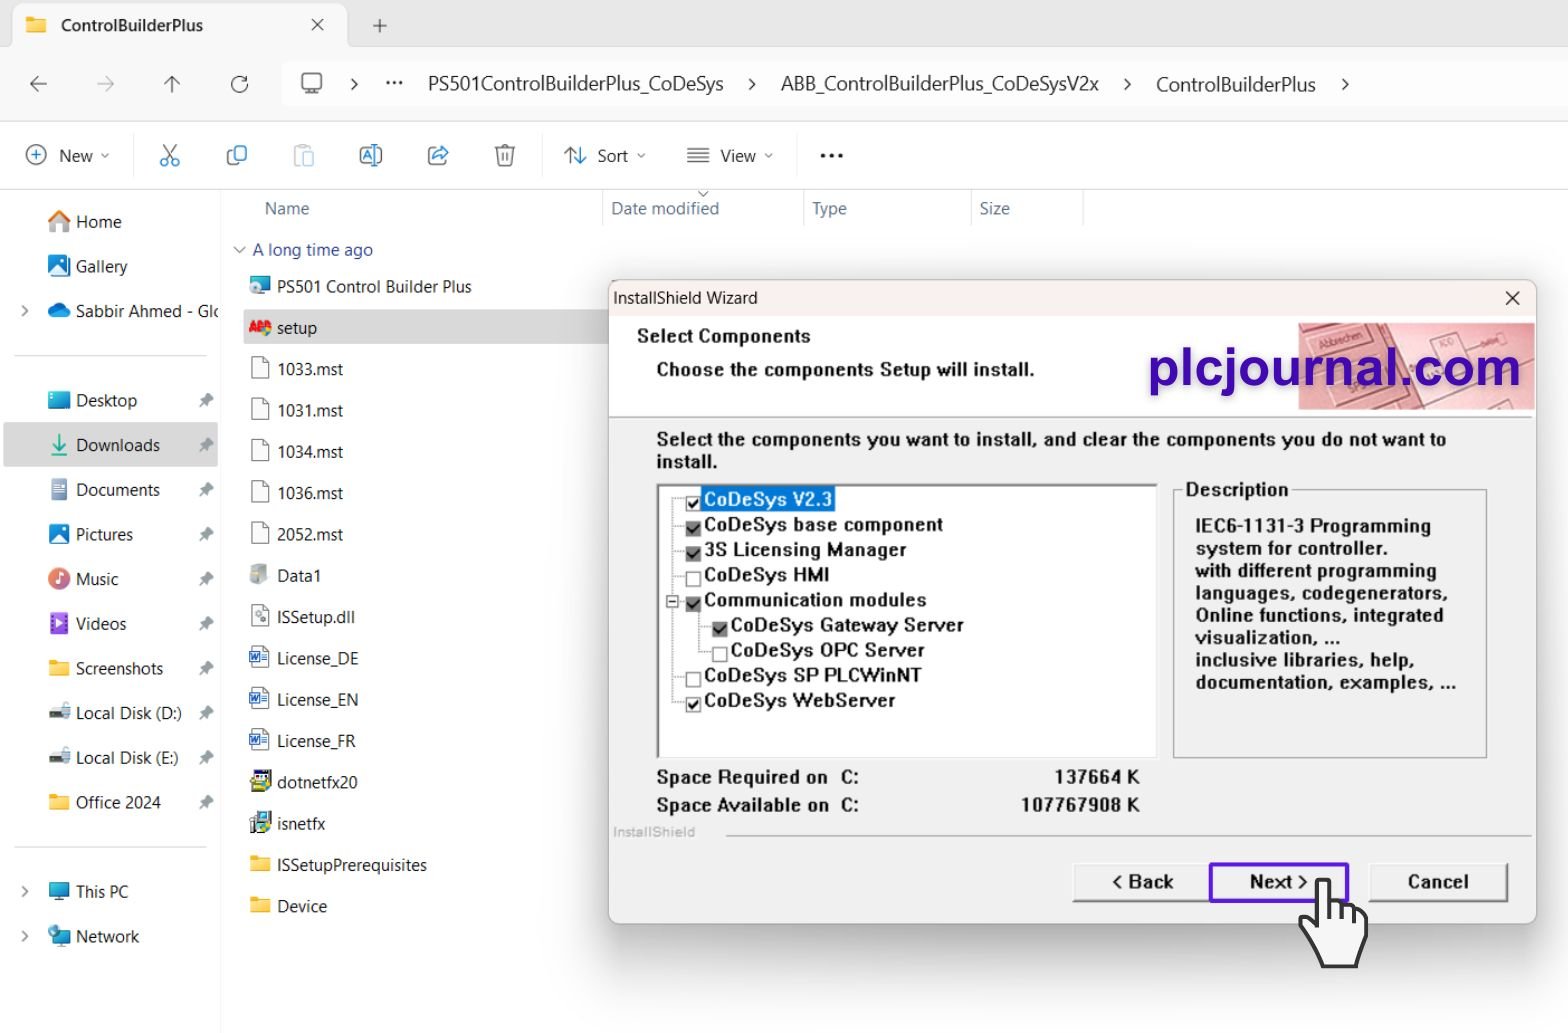The height and width of the screenshot is (1033, 1568).
Task: Refresh the current folder view
Action: click(x=239, y=84)
